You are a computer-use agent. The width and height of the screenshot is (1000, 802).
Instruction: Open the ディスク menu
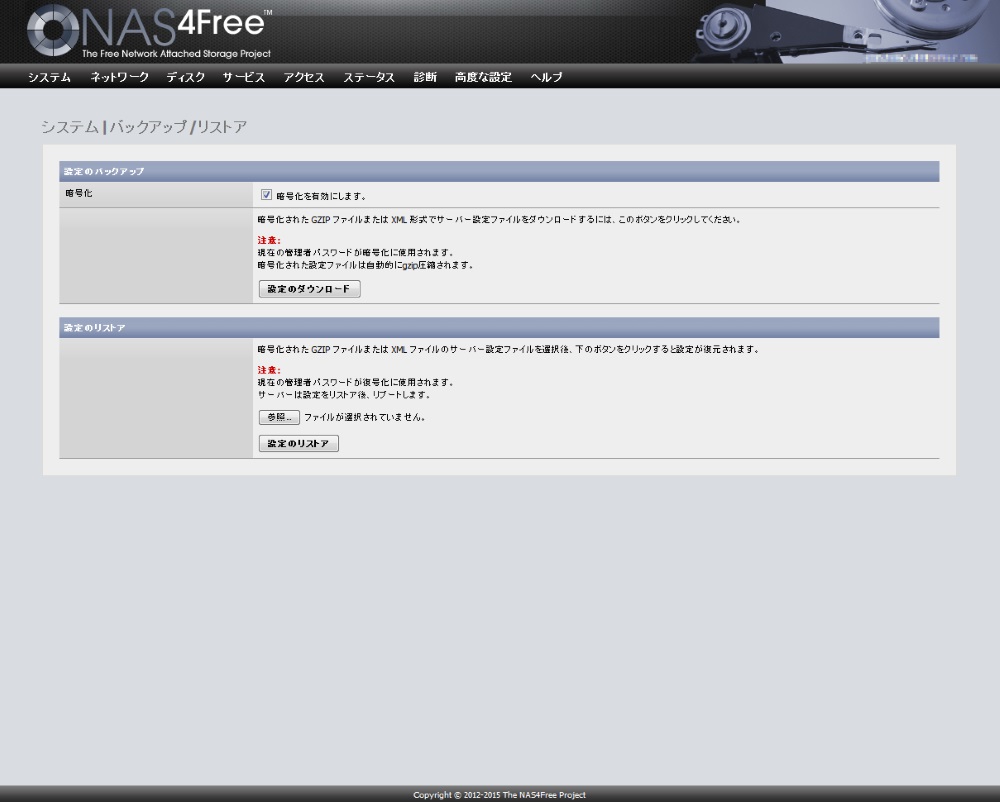pyautogui.click(x=186, y=77)
